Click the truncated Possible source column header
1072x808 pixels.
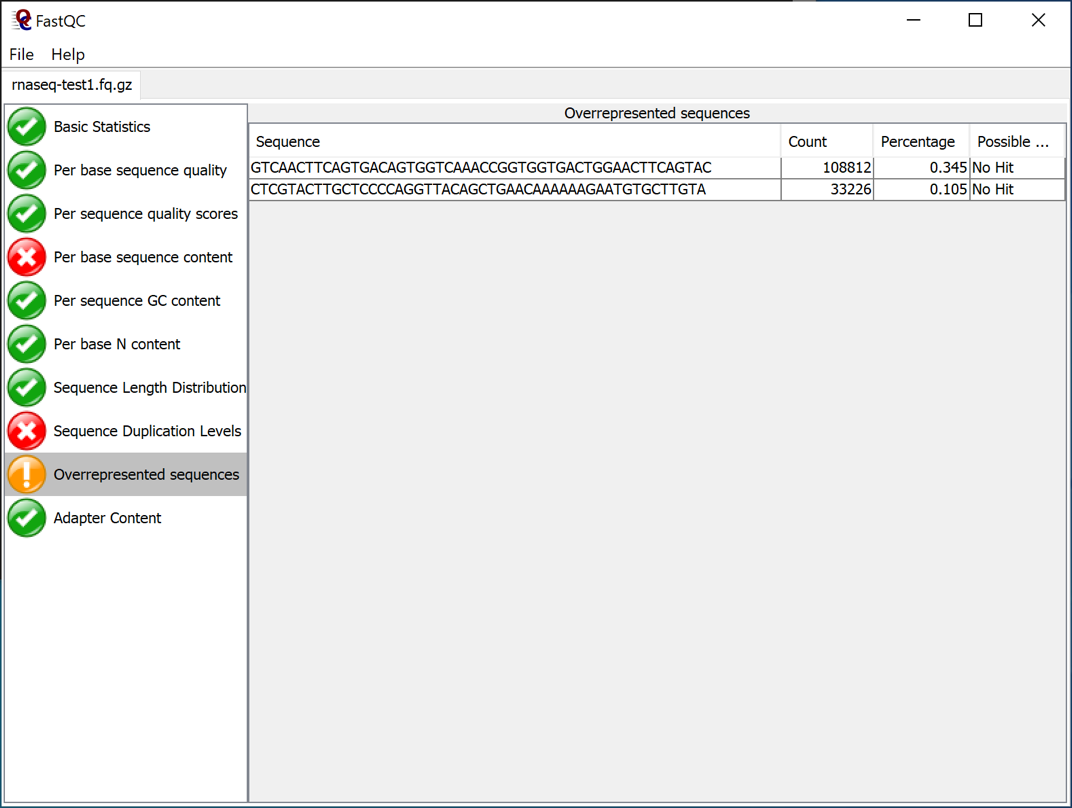(x=1015, y=142)
